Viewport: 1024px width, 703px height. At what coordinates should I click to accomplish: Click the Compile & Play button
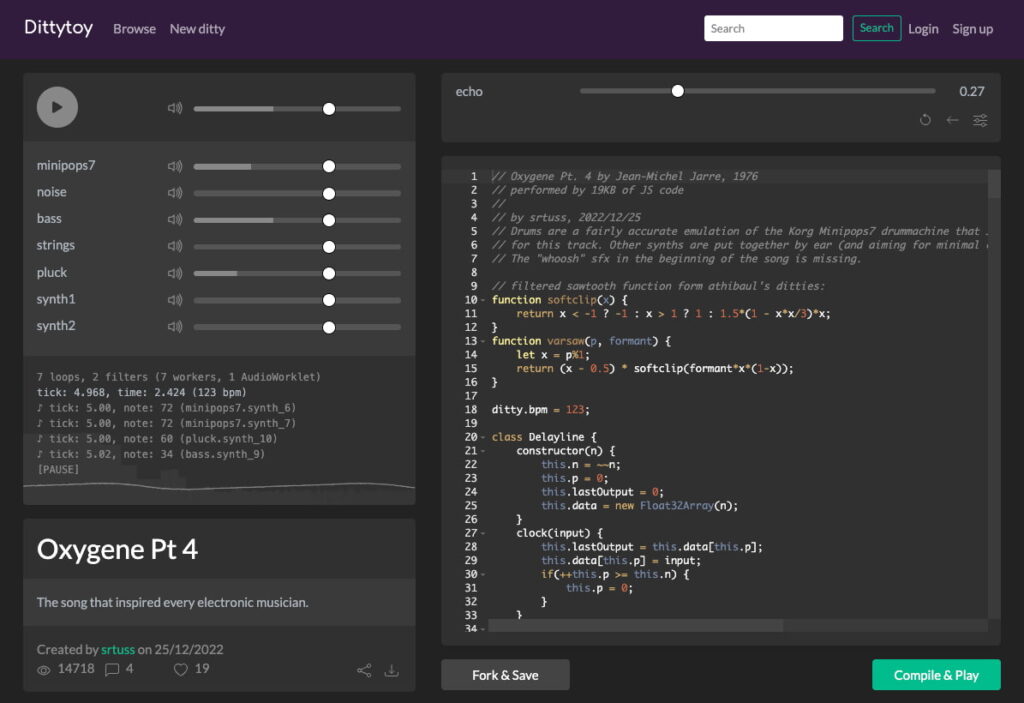click(x=936, y=675)
